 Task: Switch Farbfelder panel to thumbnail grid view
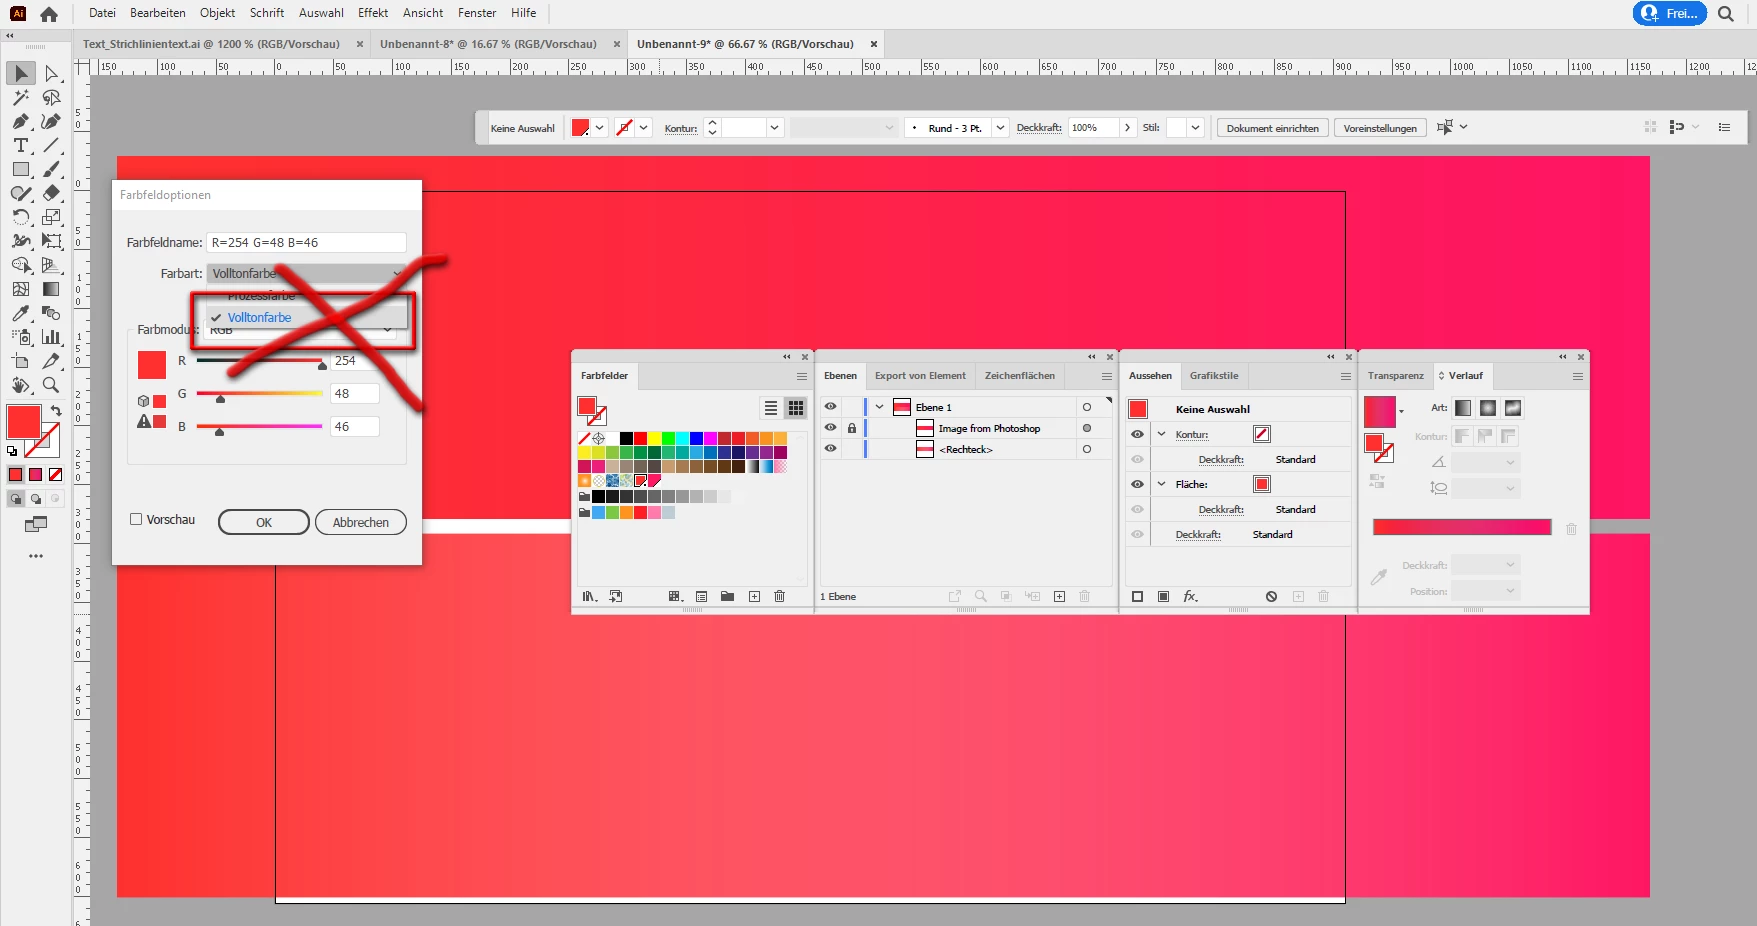(x=796, y=408)
